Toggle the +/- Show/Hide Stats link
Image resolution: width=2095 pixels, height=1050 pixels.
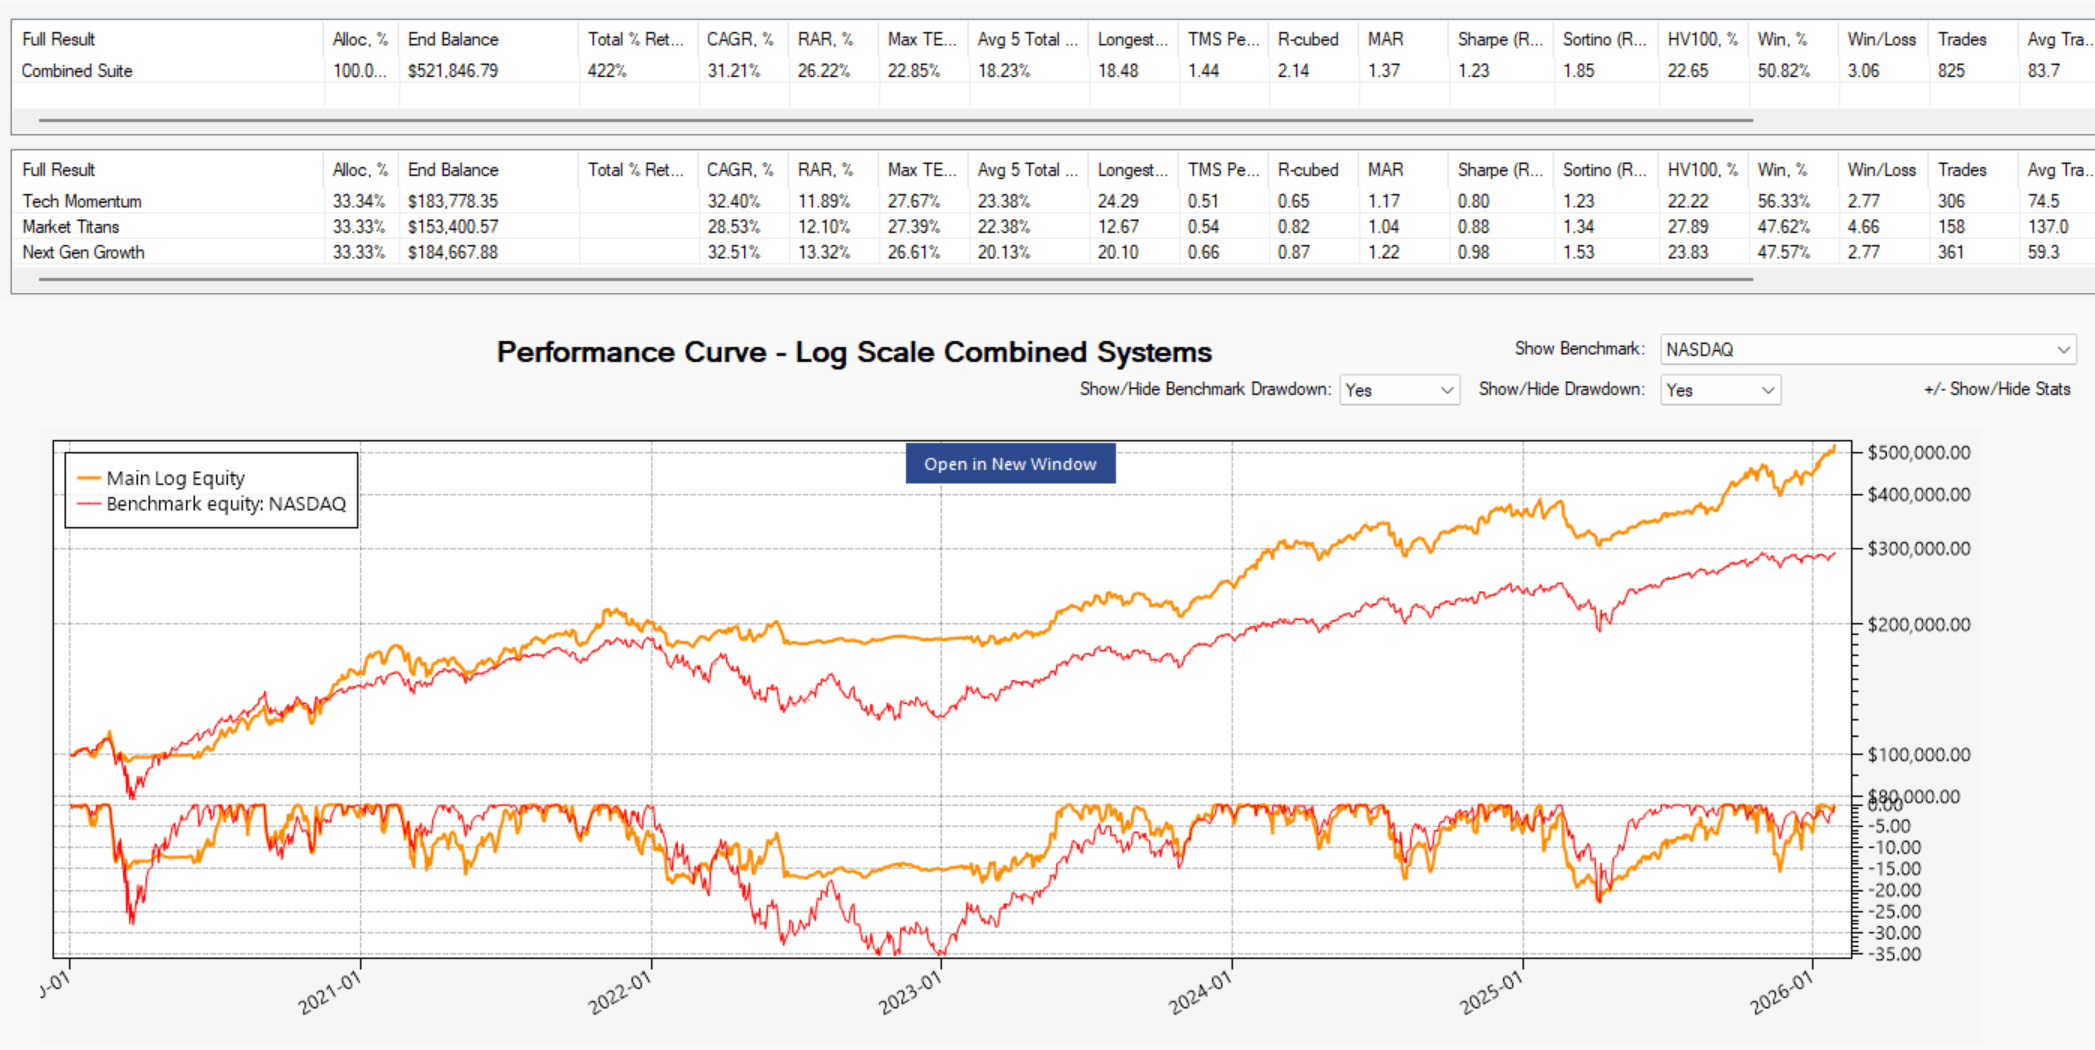(x=1996, y=389)
